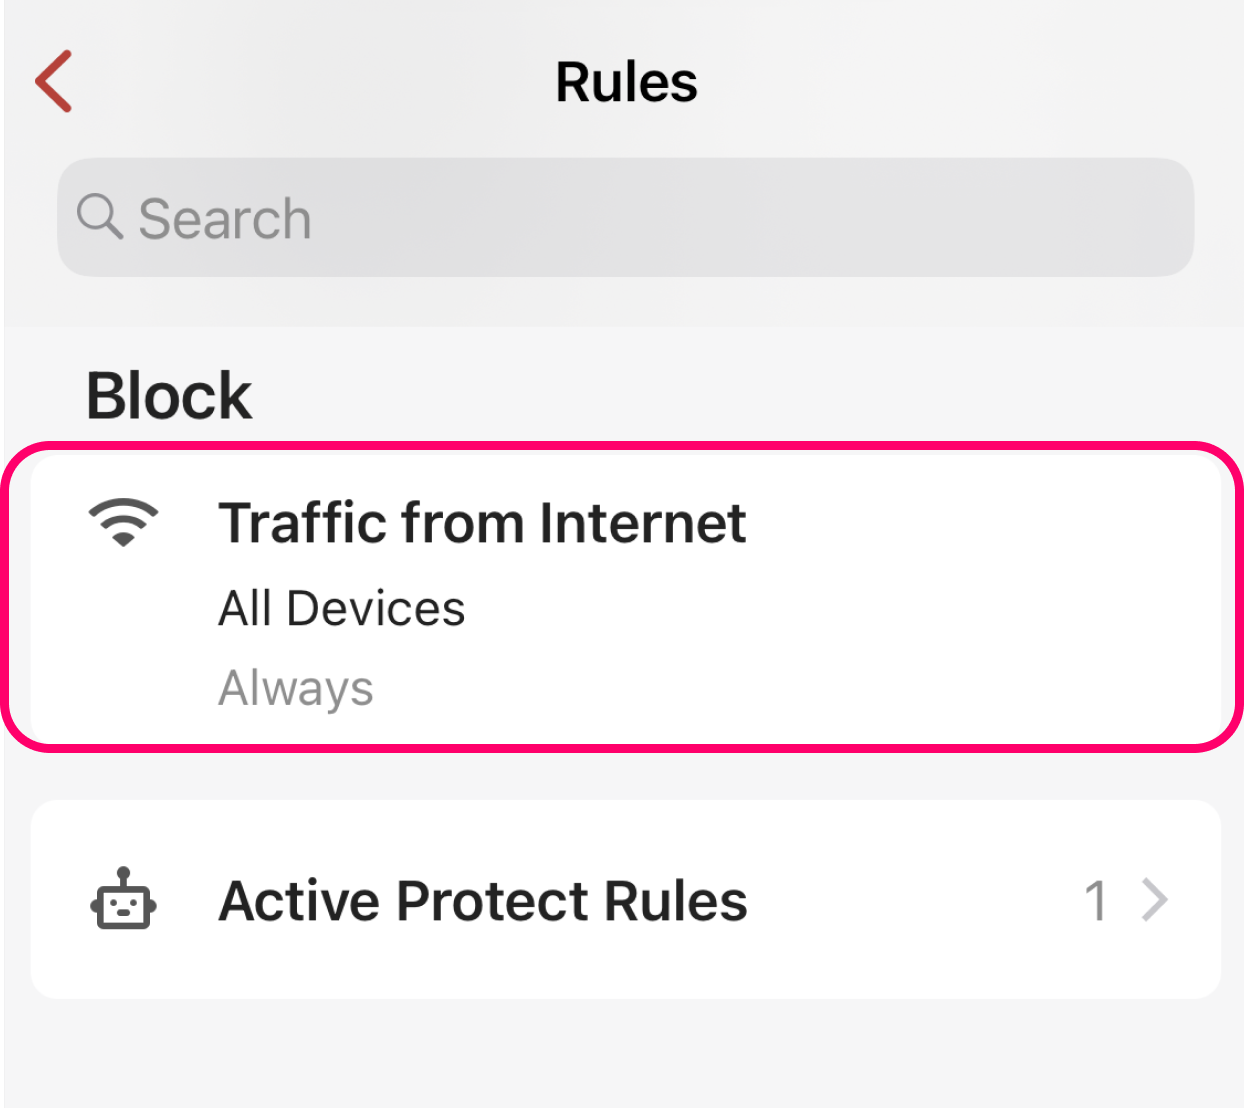
Task: Click the Block section header
Action: coord(169,396)
